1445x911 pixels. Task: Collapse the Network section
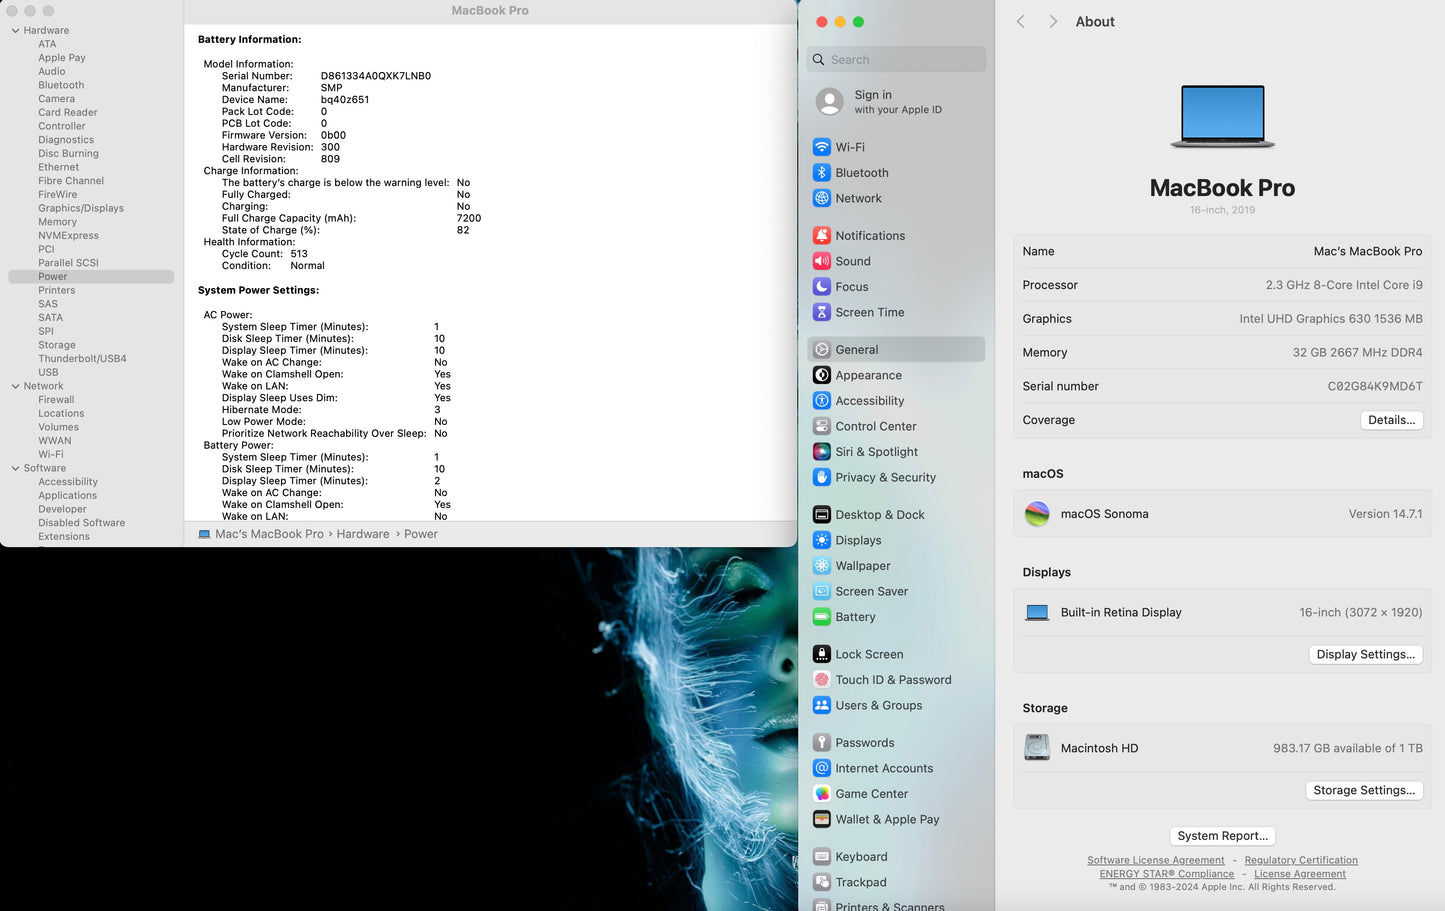[14, 385]
